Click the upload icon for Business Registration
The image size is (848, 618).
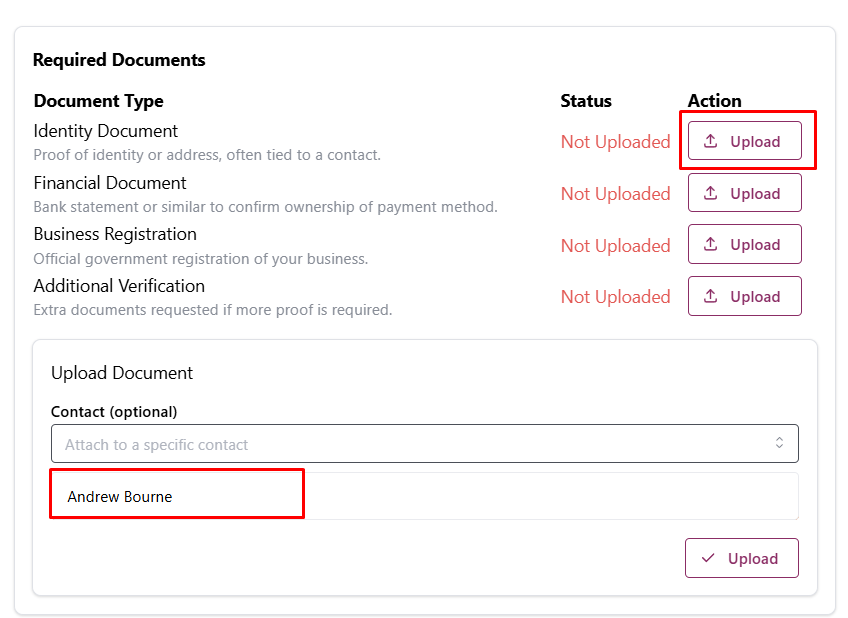[711, 245]
